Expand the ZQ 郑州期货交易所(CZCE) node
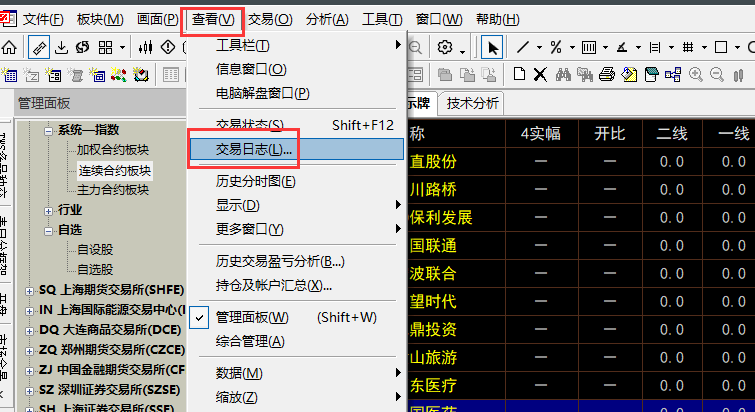 coord(29,351)
